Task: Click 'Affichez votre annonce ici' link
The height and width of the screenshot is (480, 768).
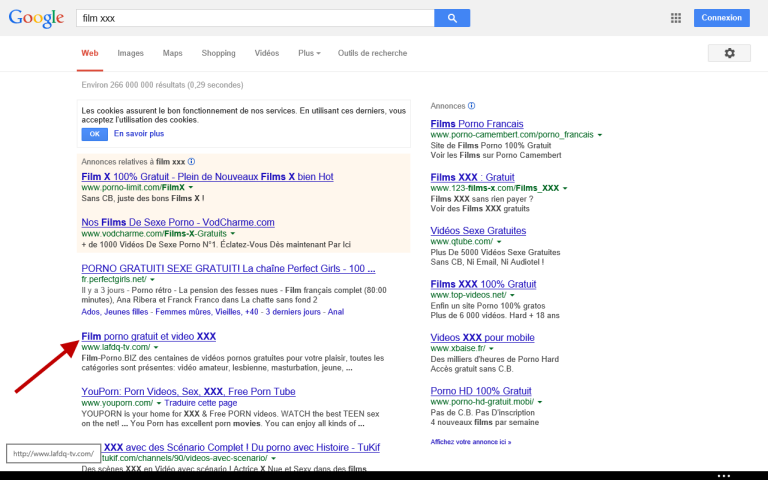Action: 471,442
